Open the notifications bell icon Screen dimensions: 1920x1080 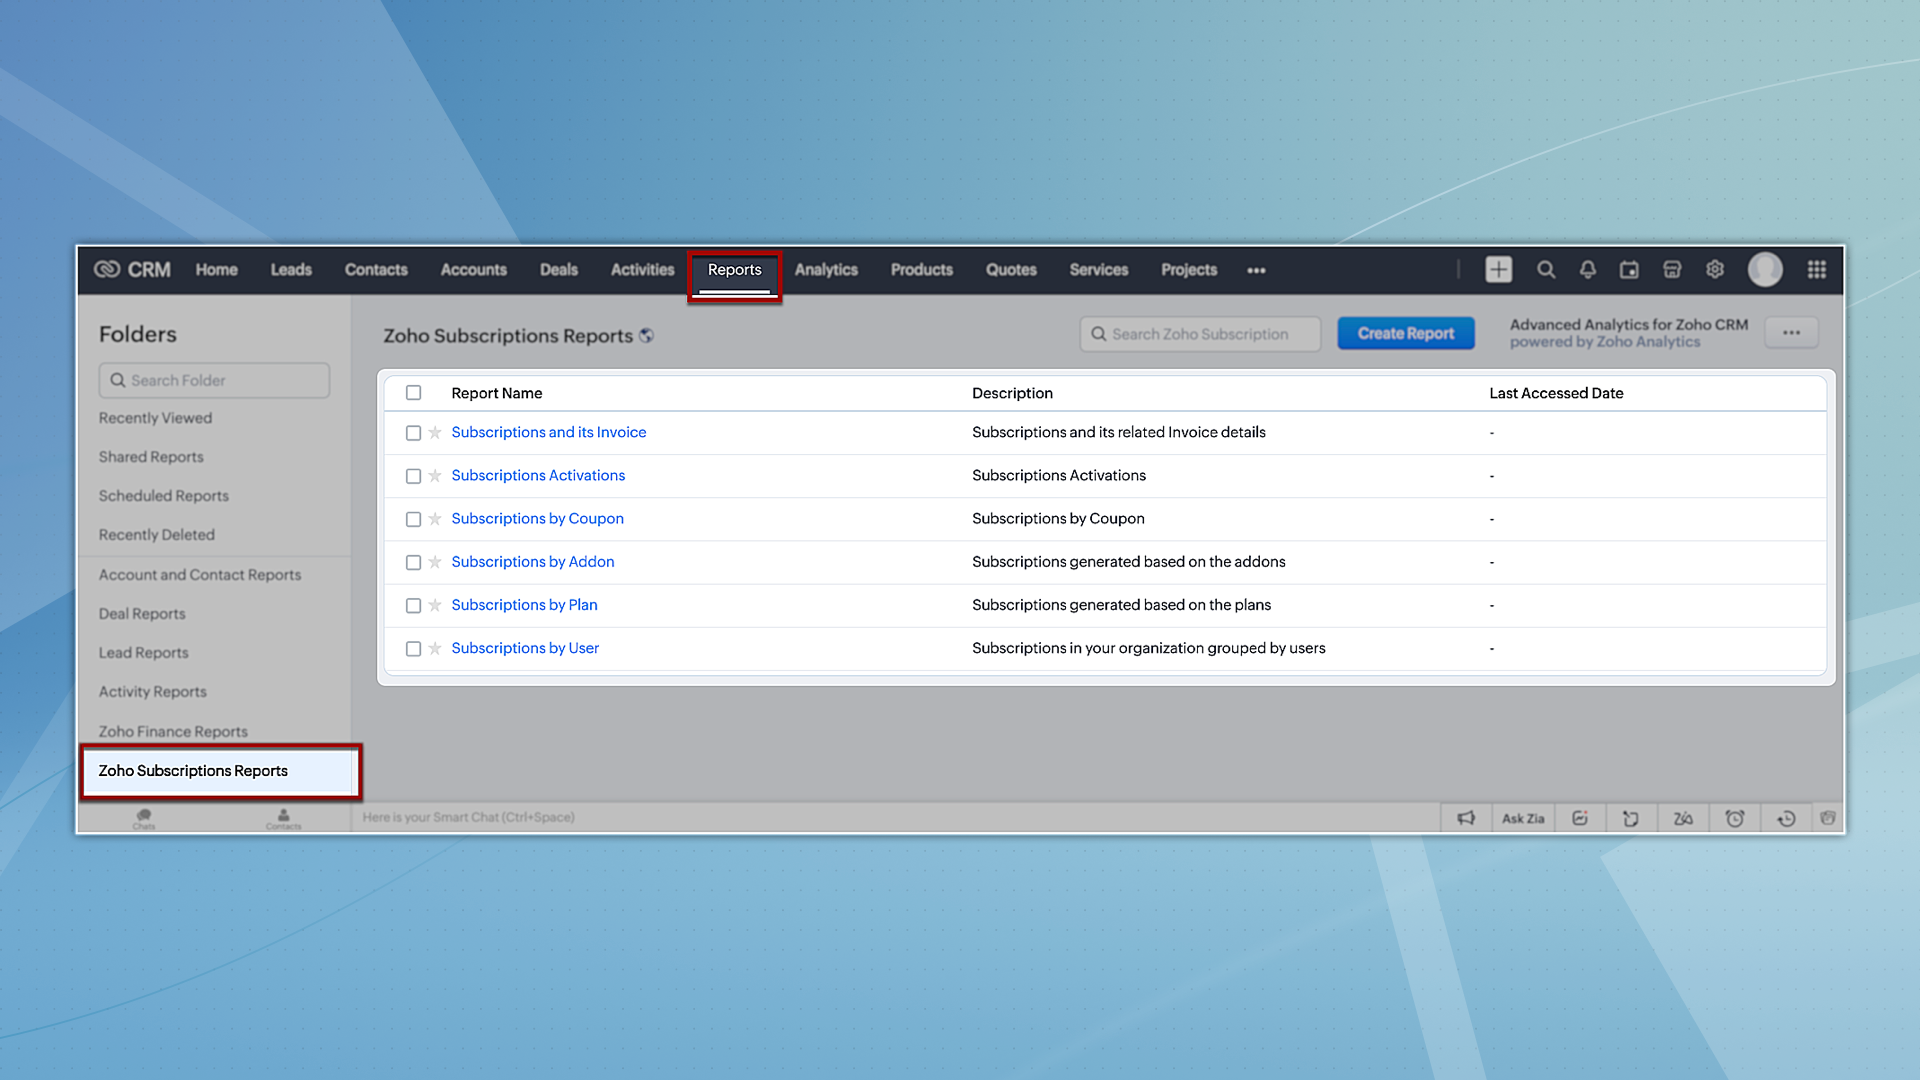pos(1587,270)
